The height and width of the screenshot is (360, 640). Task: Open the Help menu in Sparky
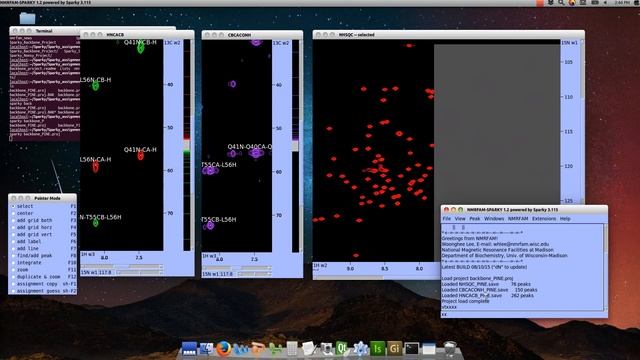tap(565, 219)
